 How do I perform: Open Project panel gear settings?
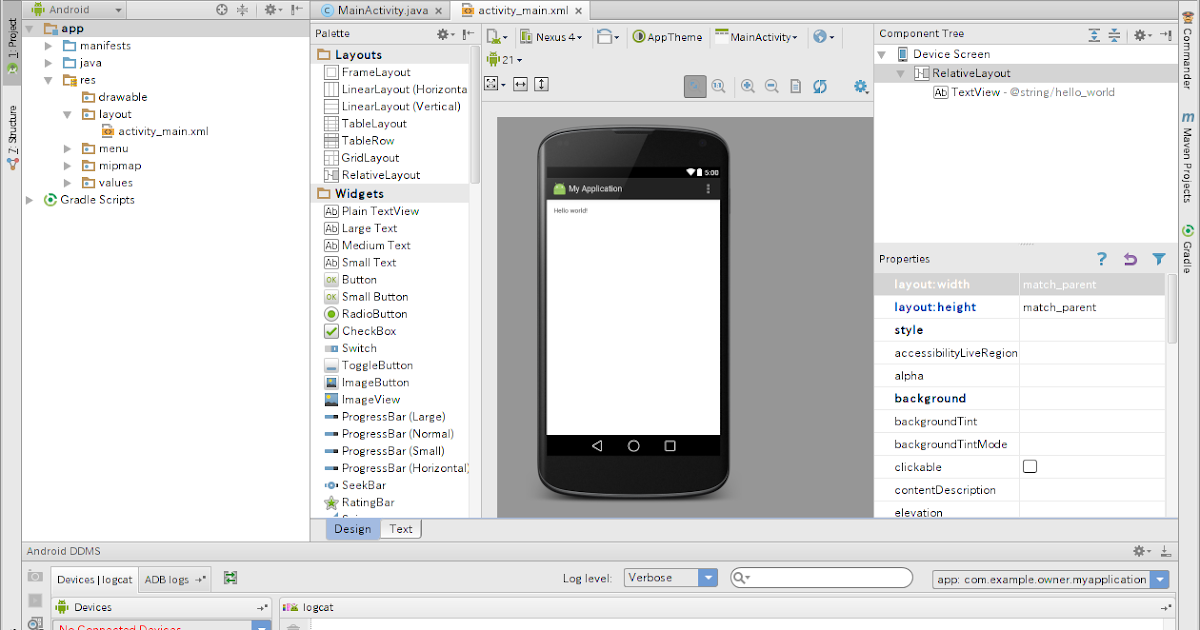click(x=272, y=10)
